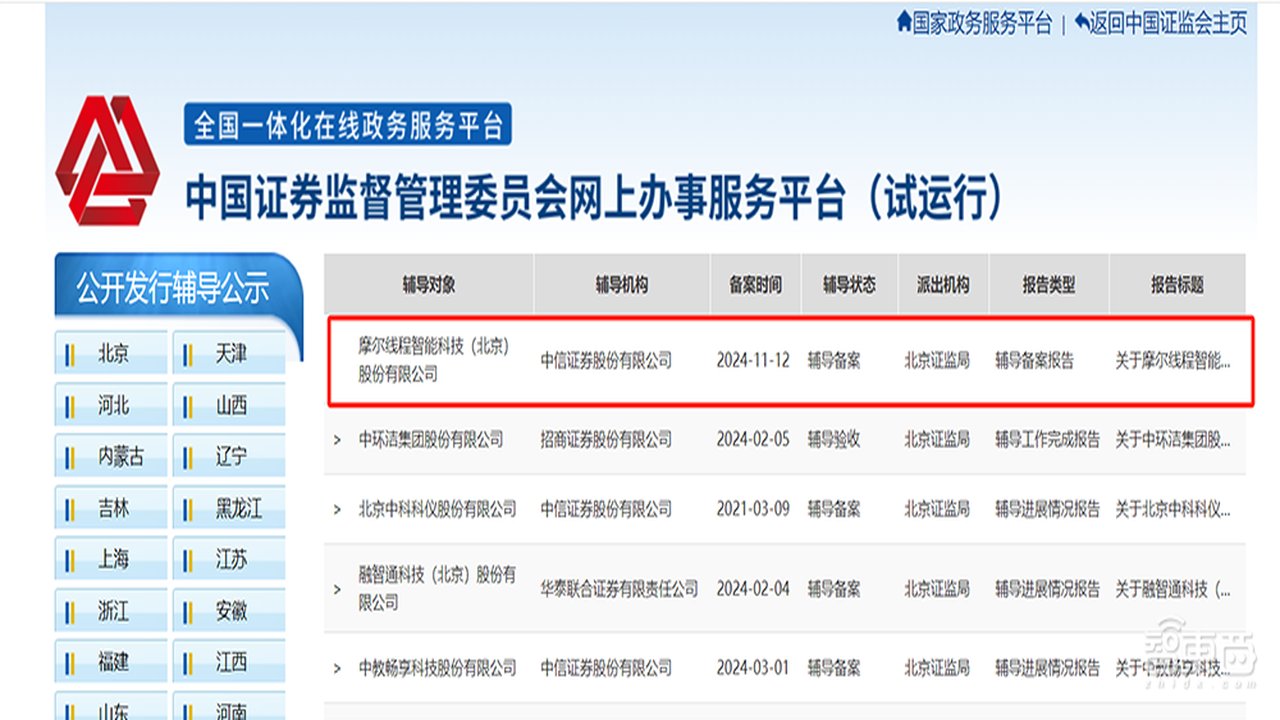The width and height of the screenshot is (1280, 720).
Task: Select 内蒙古 in the region list
Action: (x=112, y=457)
